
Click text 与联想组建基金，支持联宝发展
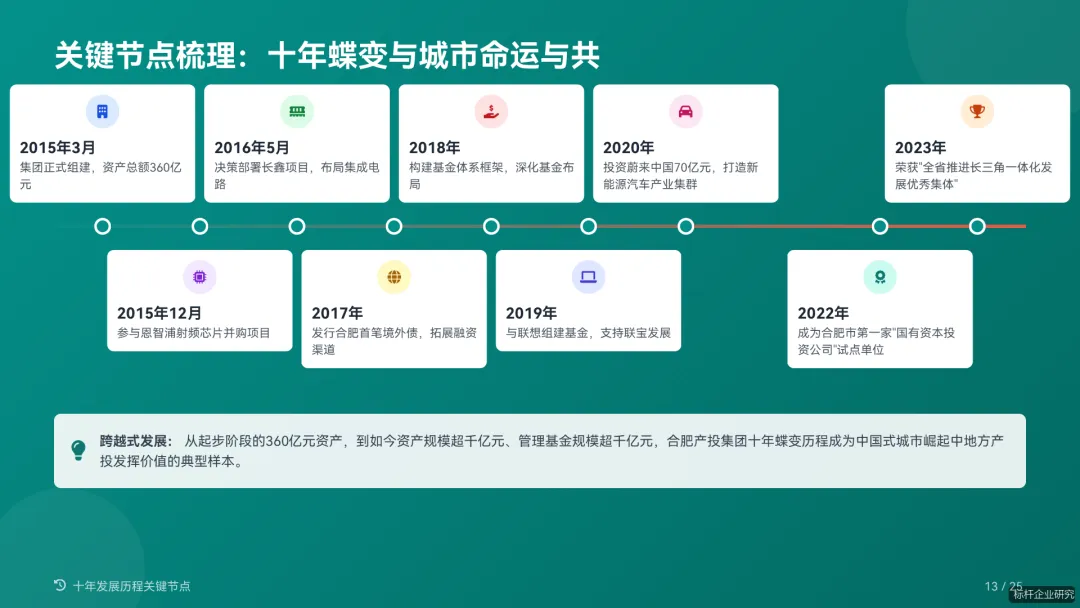point(588,333)
